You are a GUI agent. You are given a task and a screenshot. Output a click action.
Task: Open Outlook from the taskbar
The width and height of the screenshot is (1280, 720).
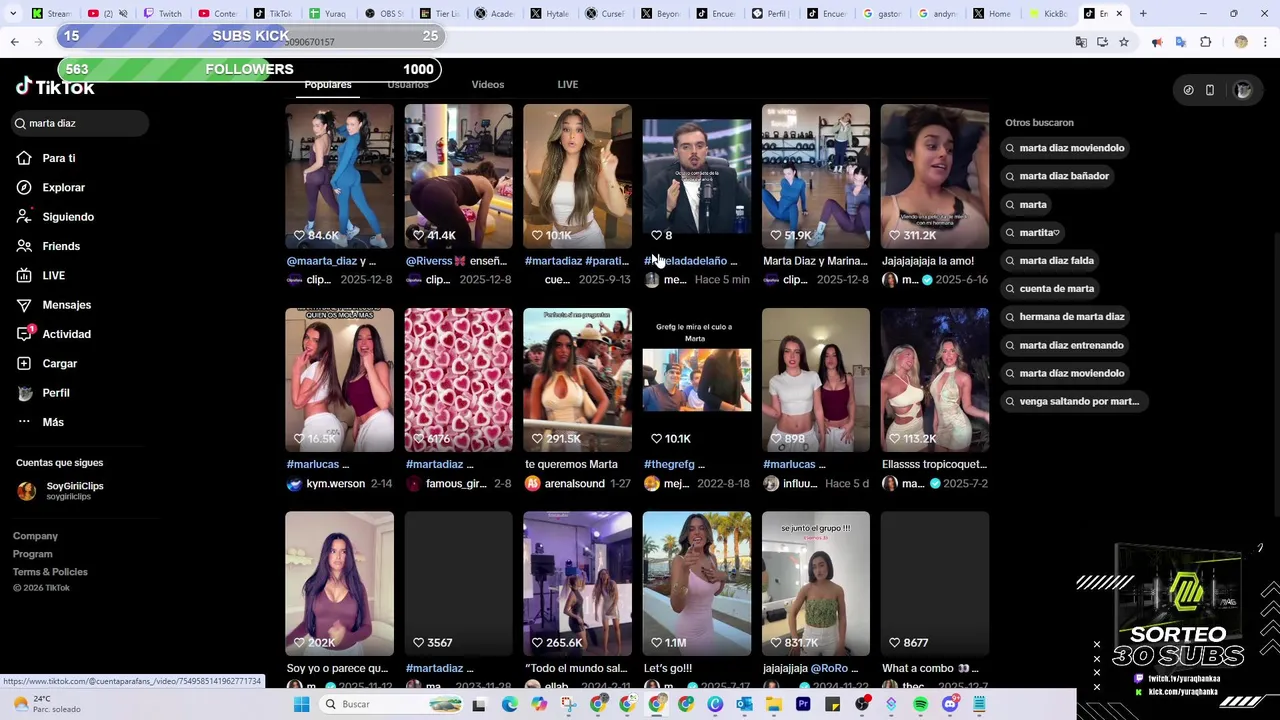744,704
